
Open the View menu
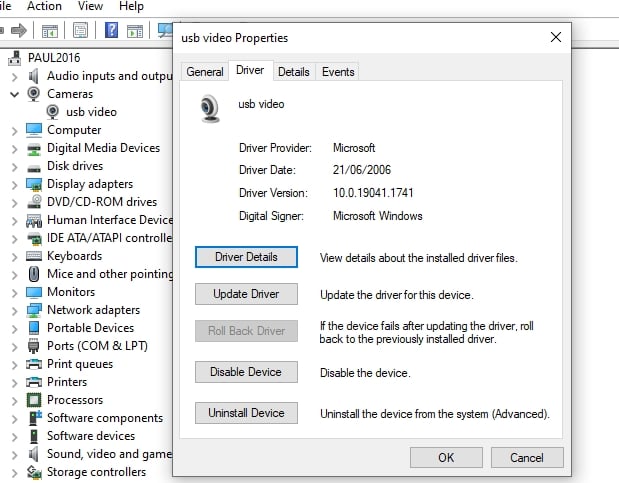click(x=90, y=6)
